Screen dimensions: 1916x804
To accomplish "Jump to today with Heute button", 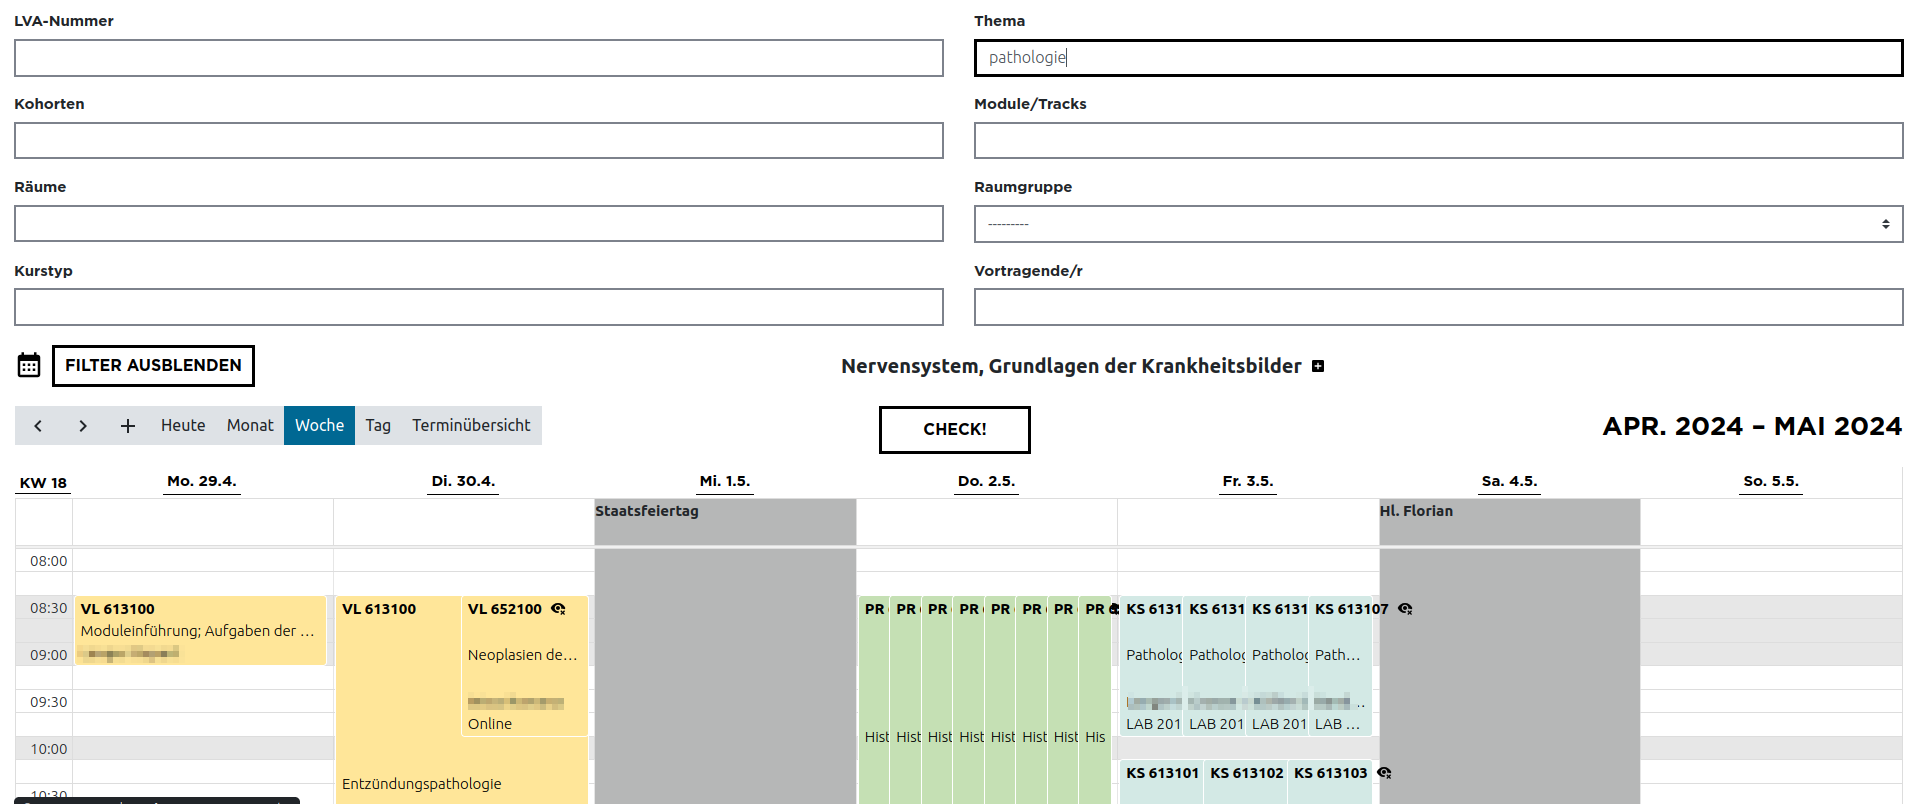I will coord(183,426).
